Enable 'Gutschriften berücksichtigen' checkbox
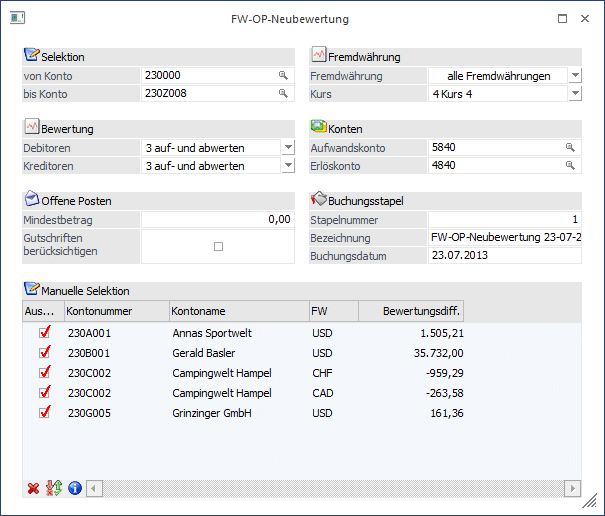Image resolution: width=605 pixels, height=516 pixels. pos(218,246)
